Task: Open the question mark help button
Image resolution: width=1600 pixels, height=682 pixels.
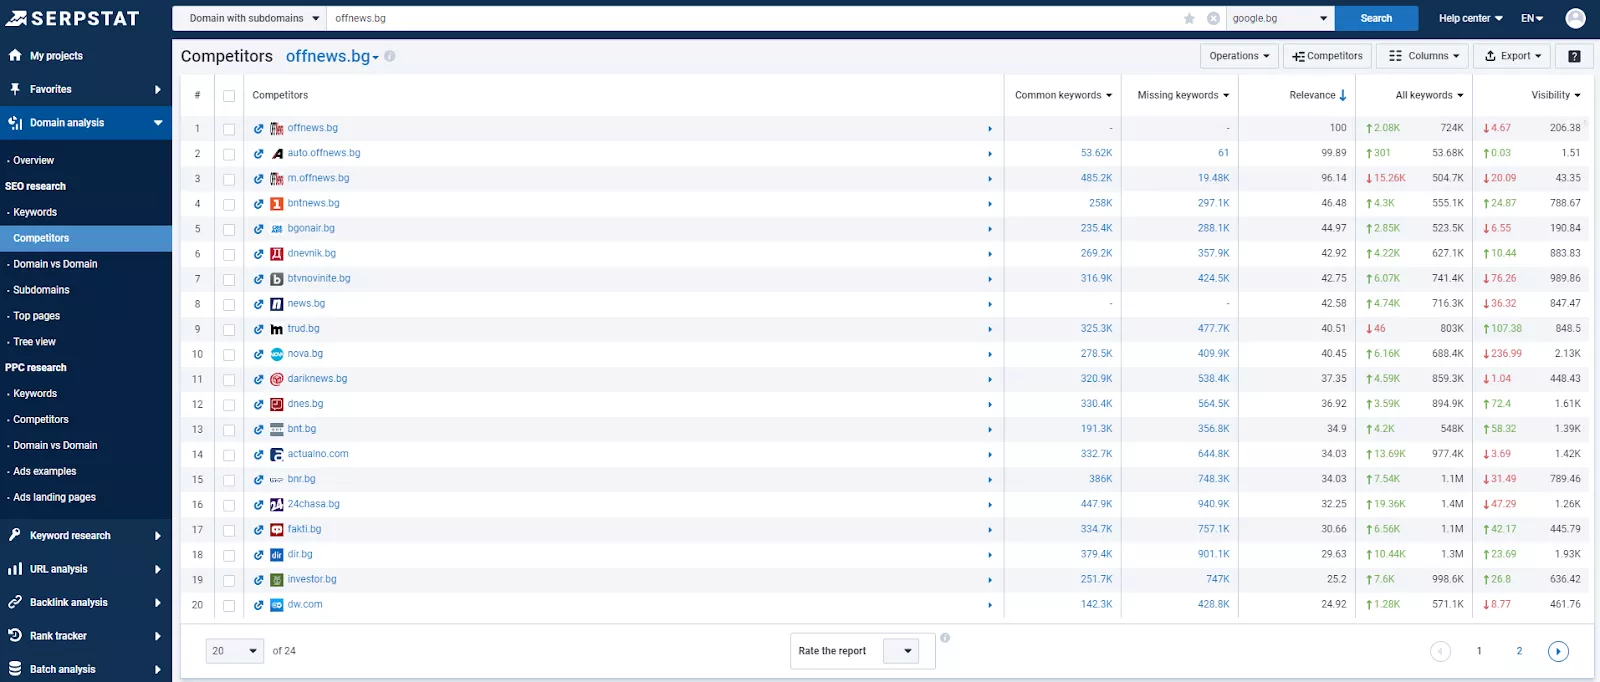Action: coord(1574,56)
